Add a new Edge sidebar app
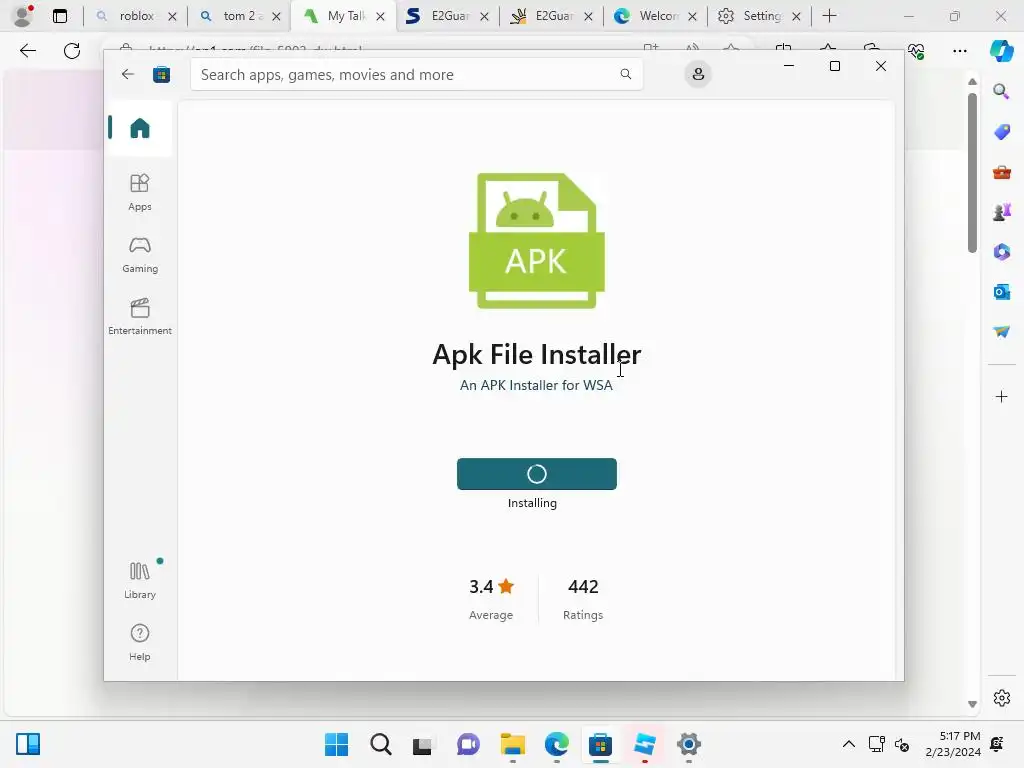Viewport: 1024px width, 768px height. pyautogui.click(x=1001, y=396)
